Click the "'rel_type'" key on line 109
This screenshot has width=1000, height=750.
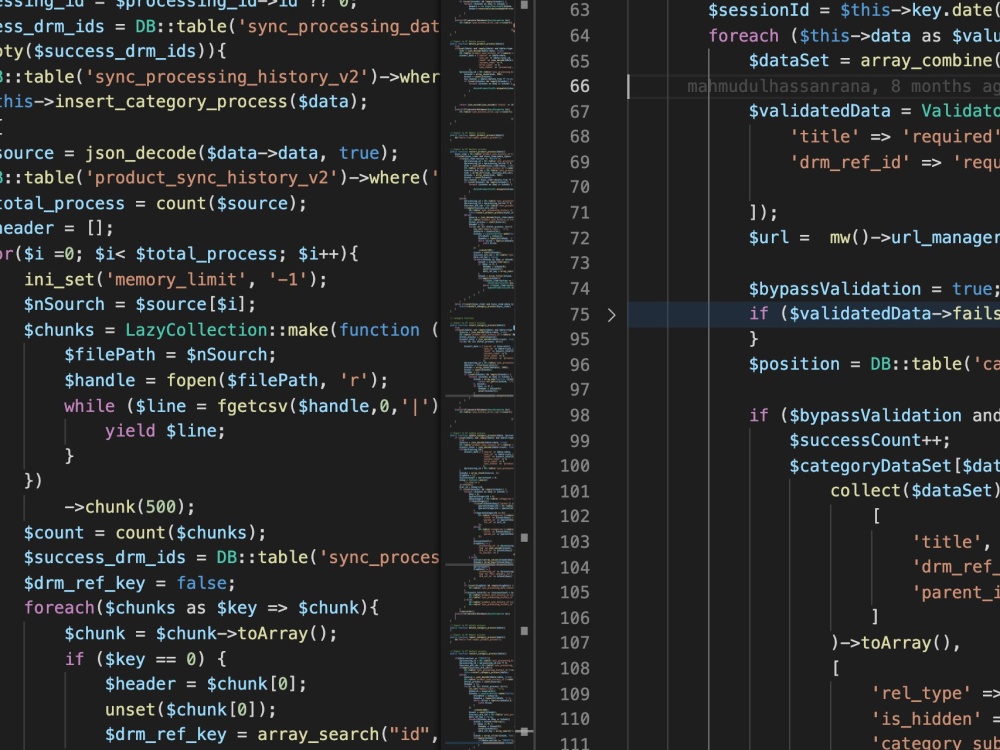pyautogui.click(x=921, y=693)
